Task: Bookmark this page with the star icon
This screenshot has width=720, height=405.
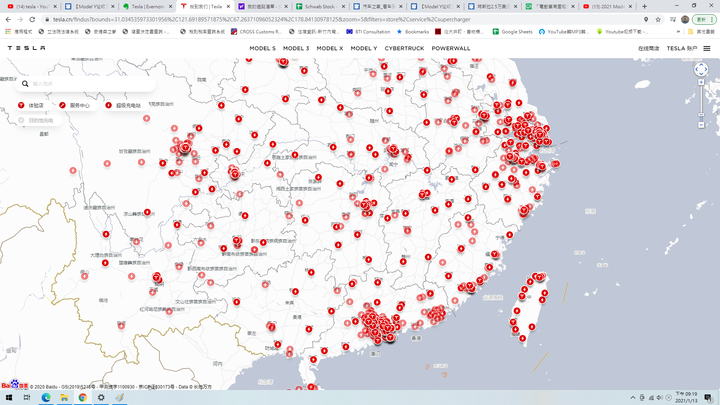Action: point(658,19)
